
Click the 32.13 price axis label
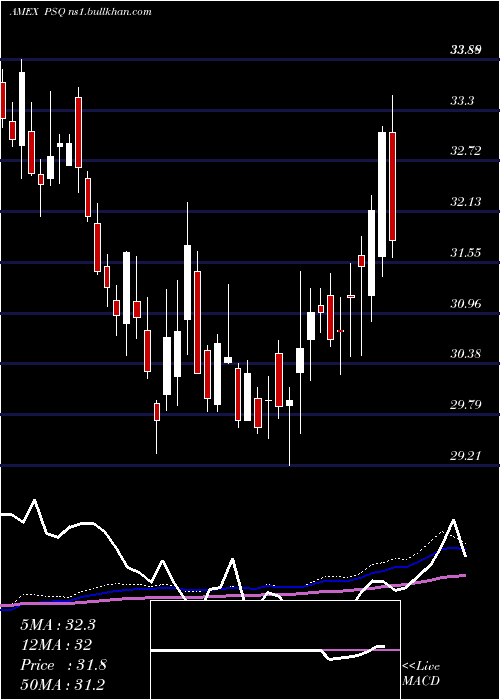[465, 202]
